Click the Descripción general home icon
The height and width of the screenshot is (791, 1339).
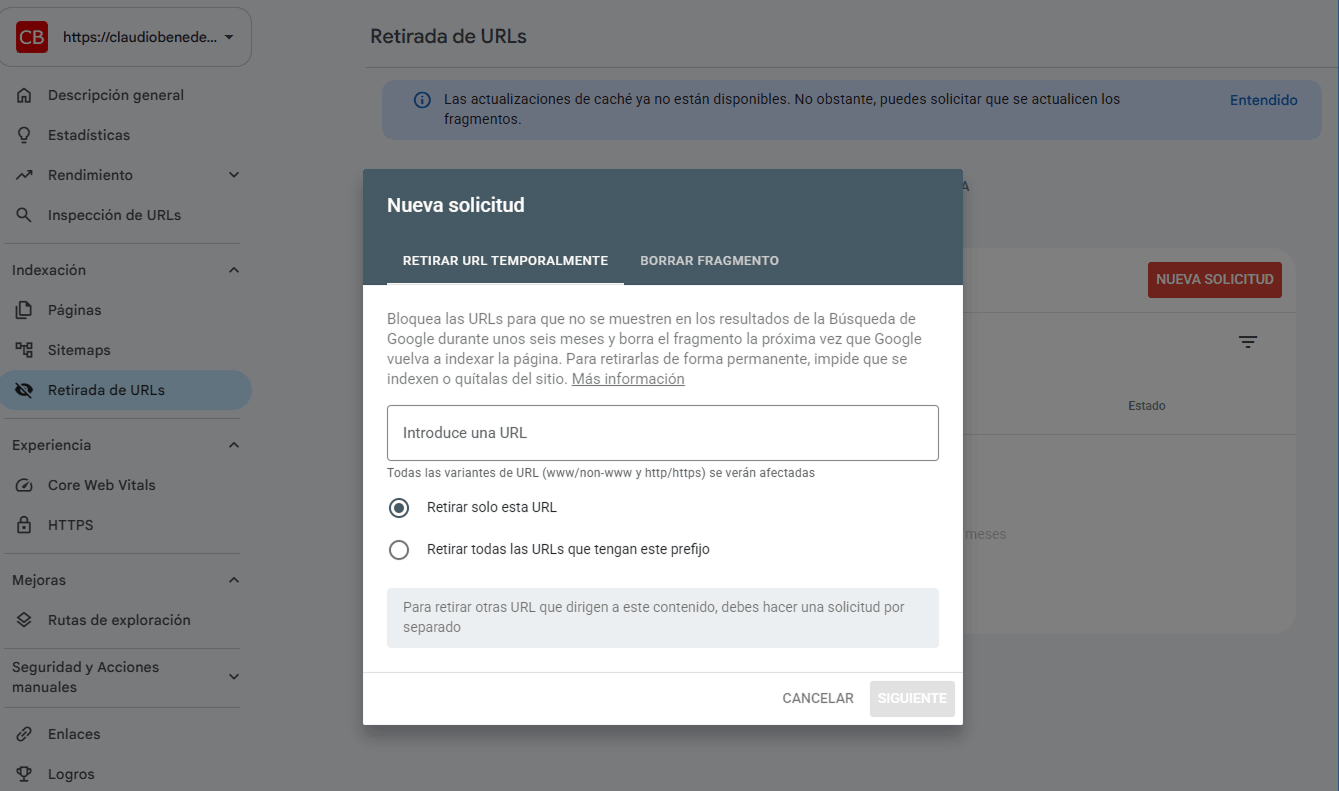click(x=25, y=95)
